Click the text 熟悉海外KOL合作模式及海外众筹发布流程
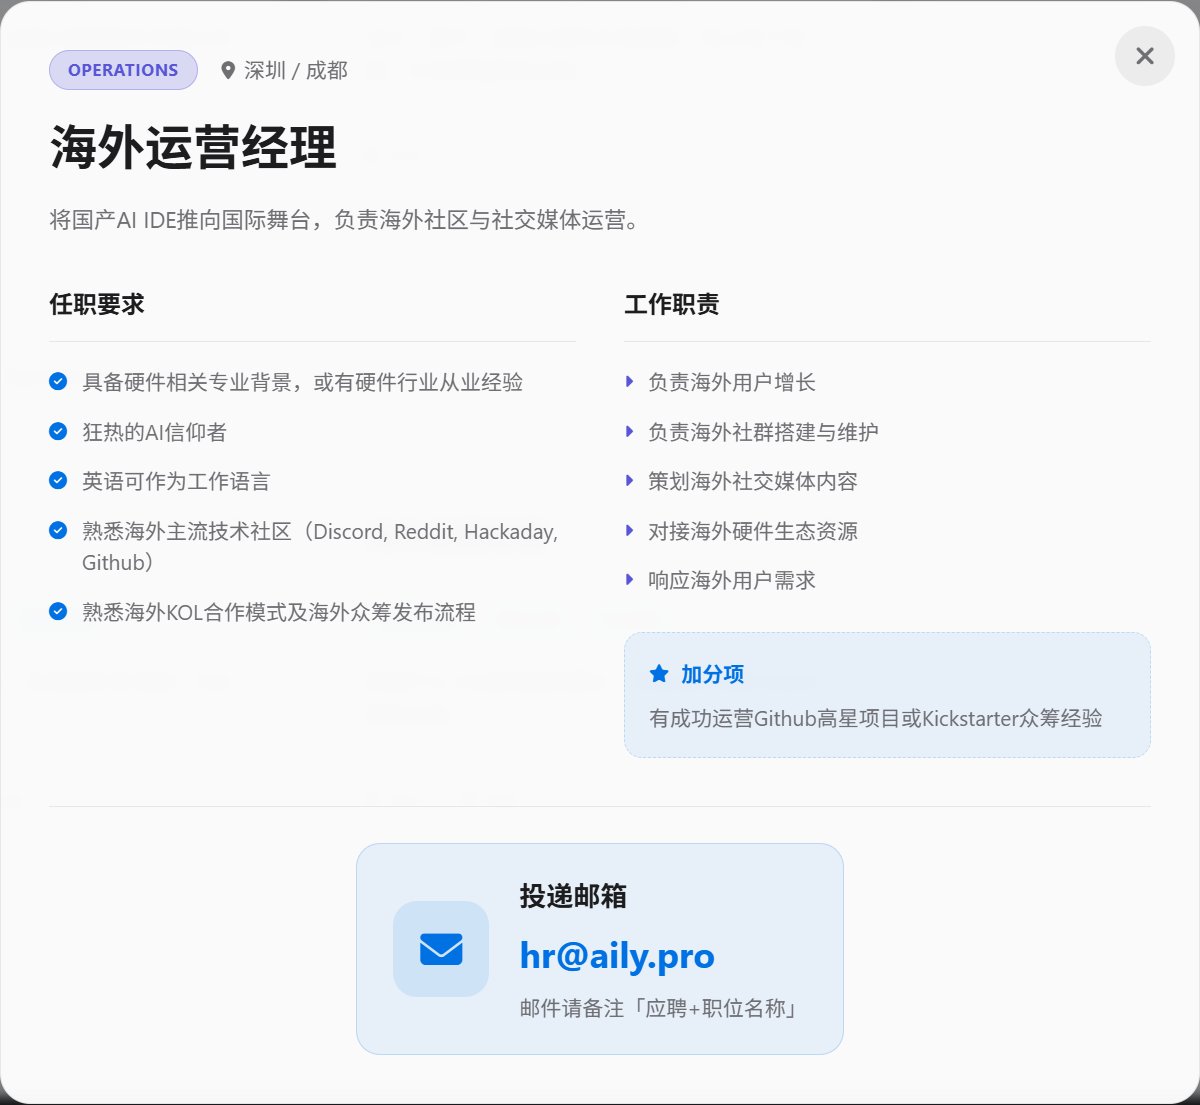This screenshot has width=1200, height=1105. click(x=279, y=612)
